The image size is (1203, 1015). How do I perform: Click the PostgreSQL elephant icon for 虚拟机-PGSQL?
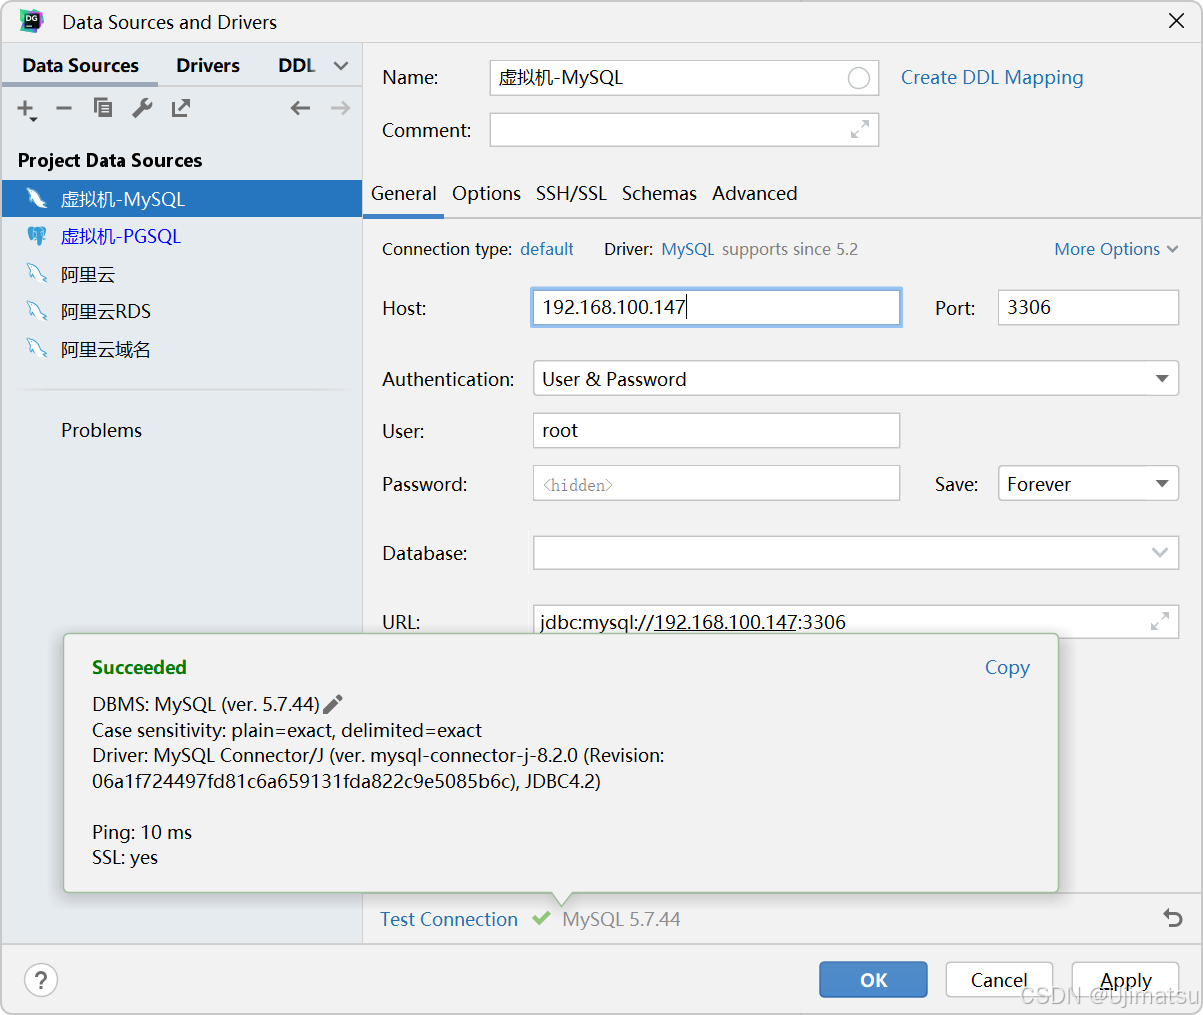37,236
